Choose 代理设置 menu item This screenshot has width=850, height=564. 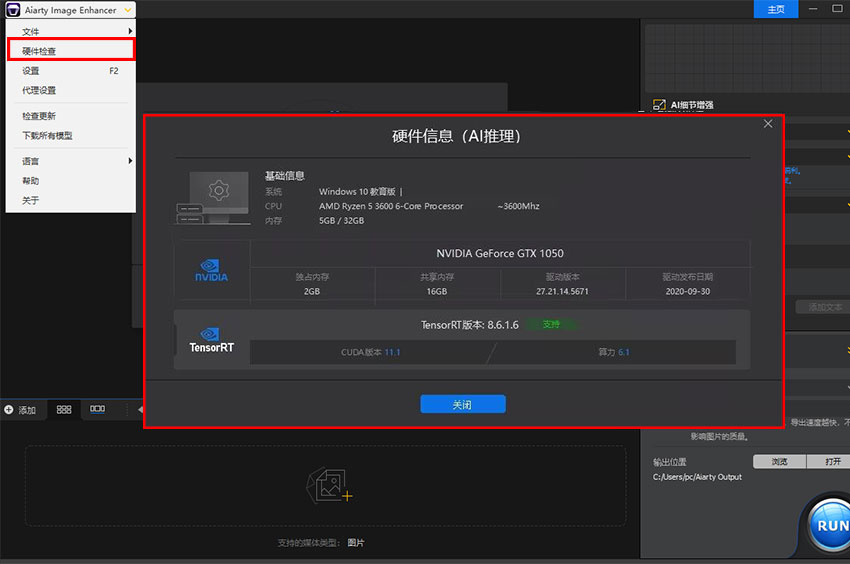(70, 90)
